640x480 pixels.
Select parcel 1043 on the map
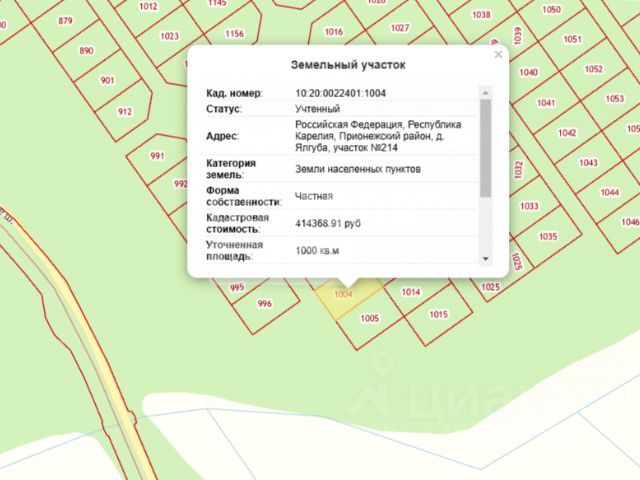click(588, 162)
